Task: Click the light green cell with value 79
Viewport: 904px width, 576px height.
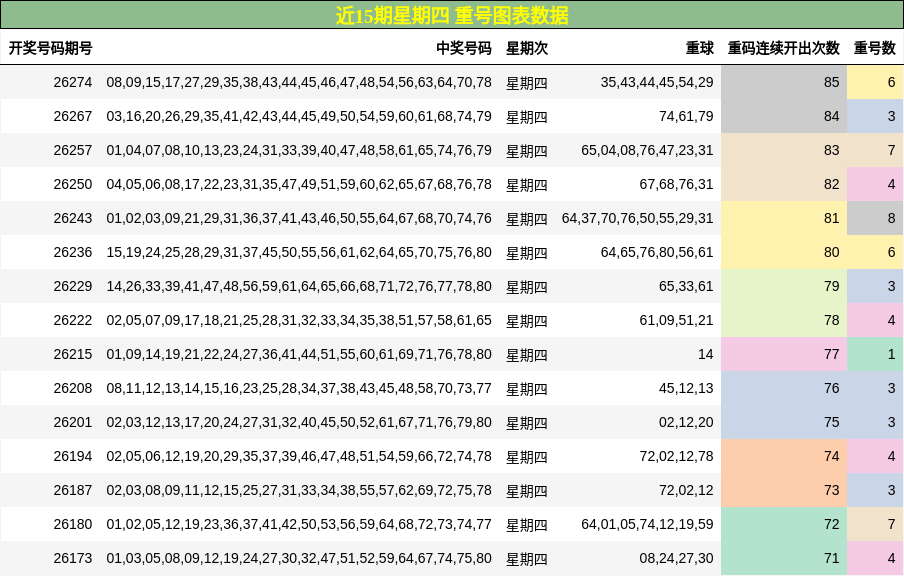Action: coord(784,287)
